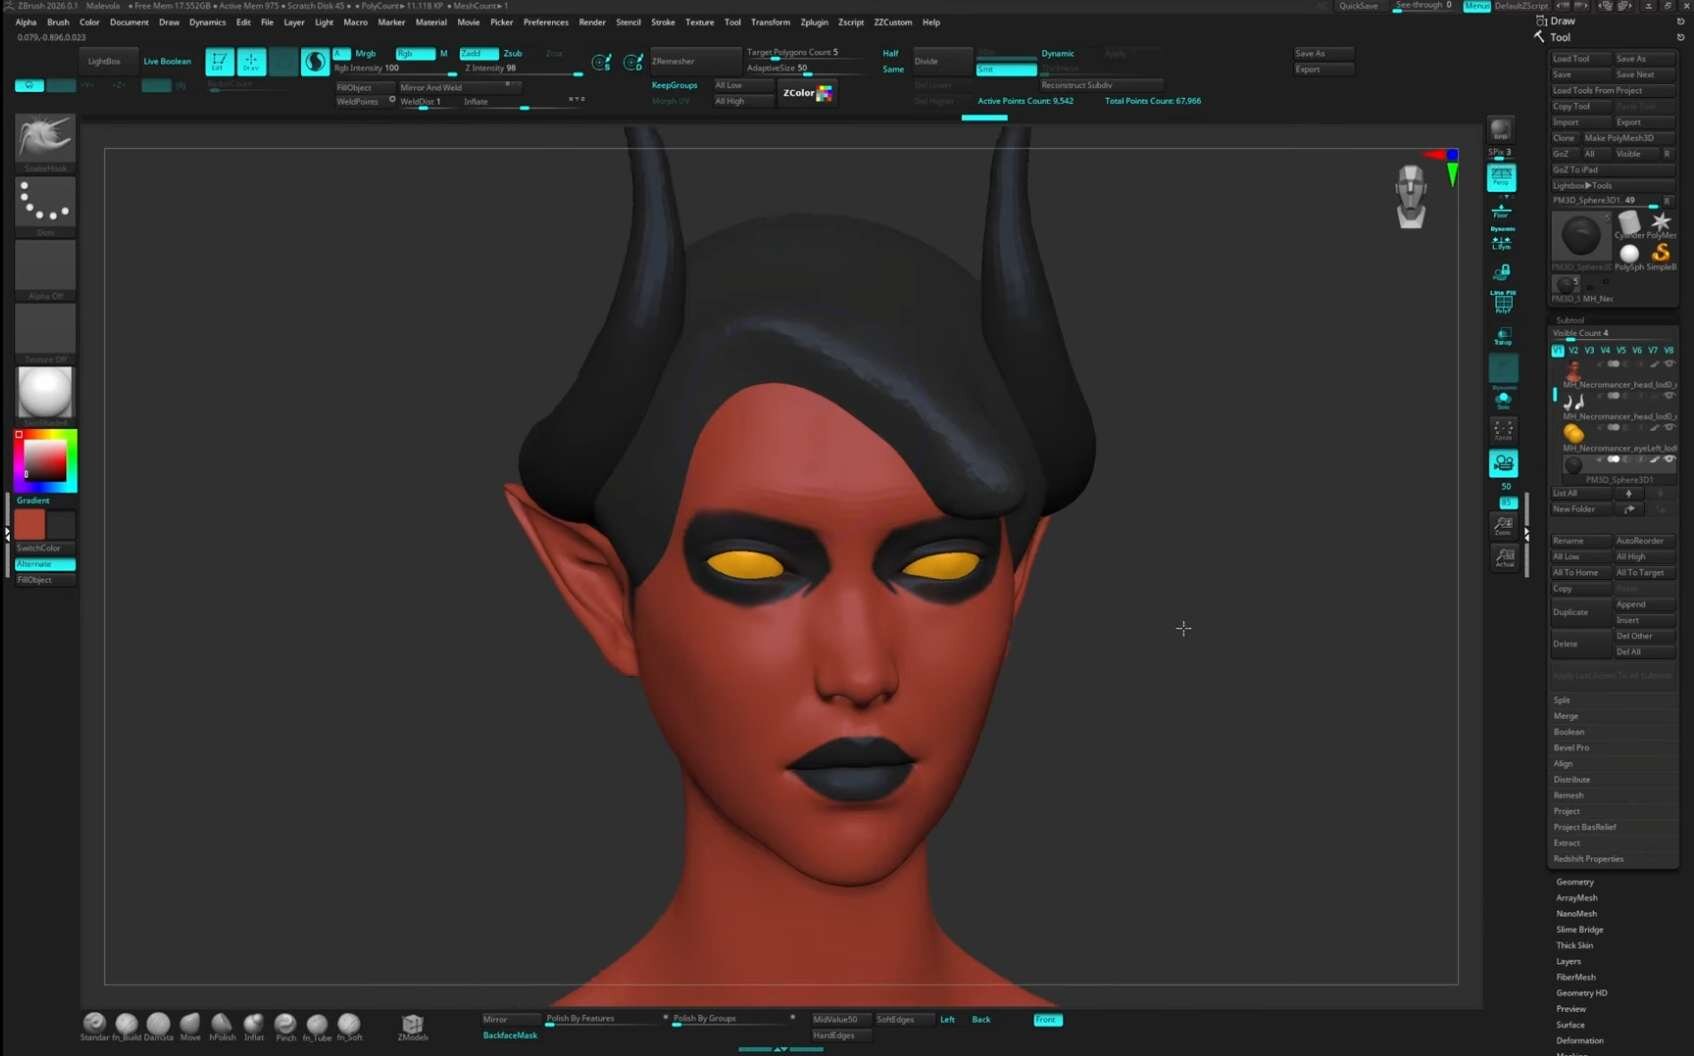Click the Floor grid icon

pos(1501,211)
